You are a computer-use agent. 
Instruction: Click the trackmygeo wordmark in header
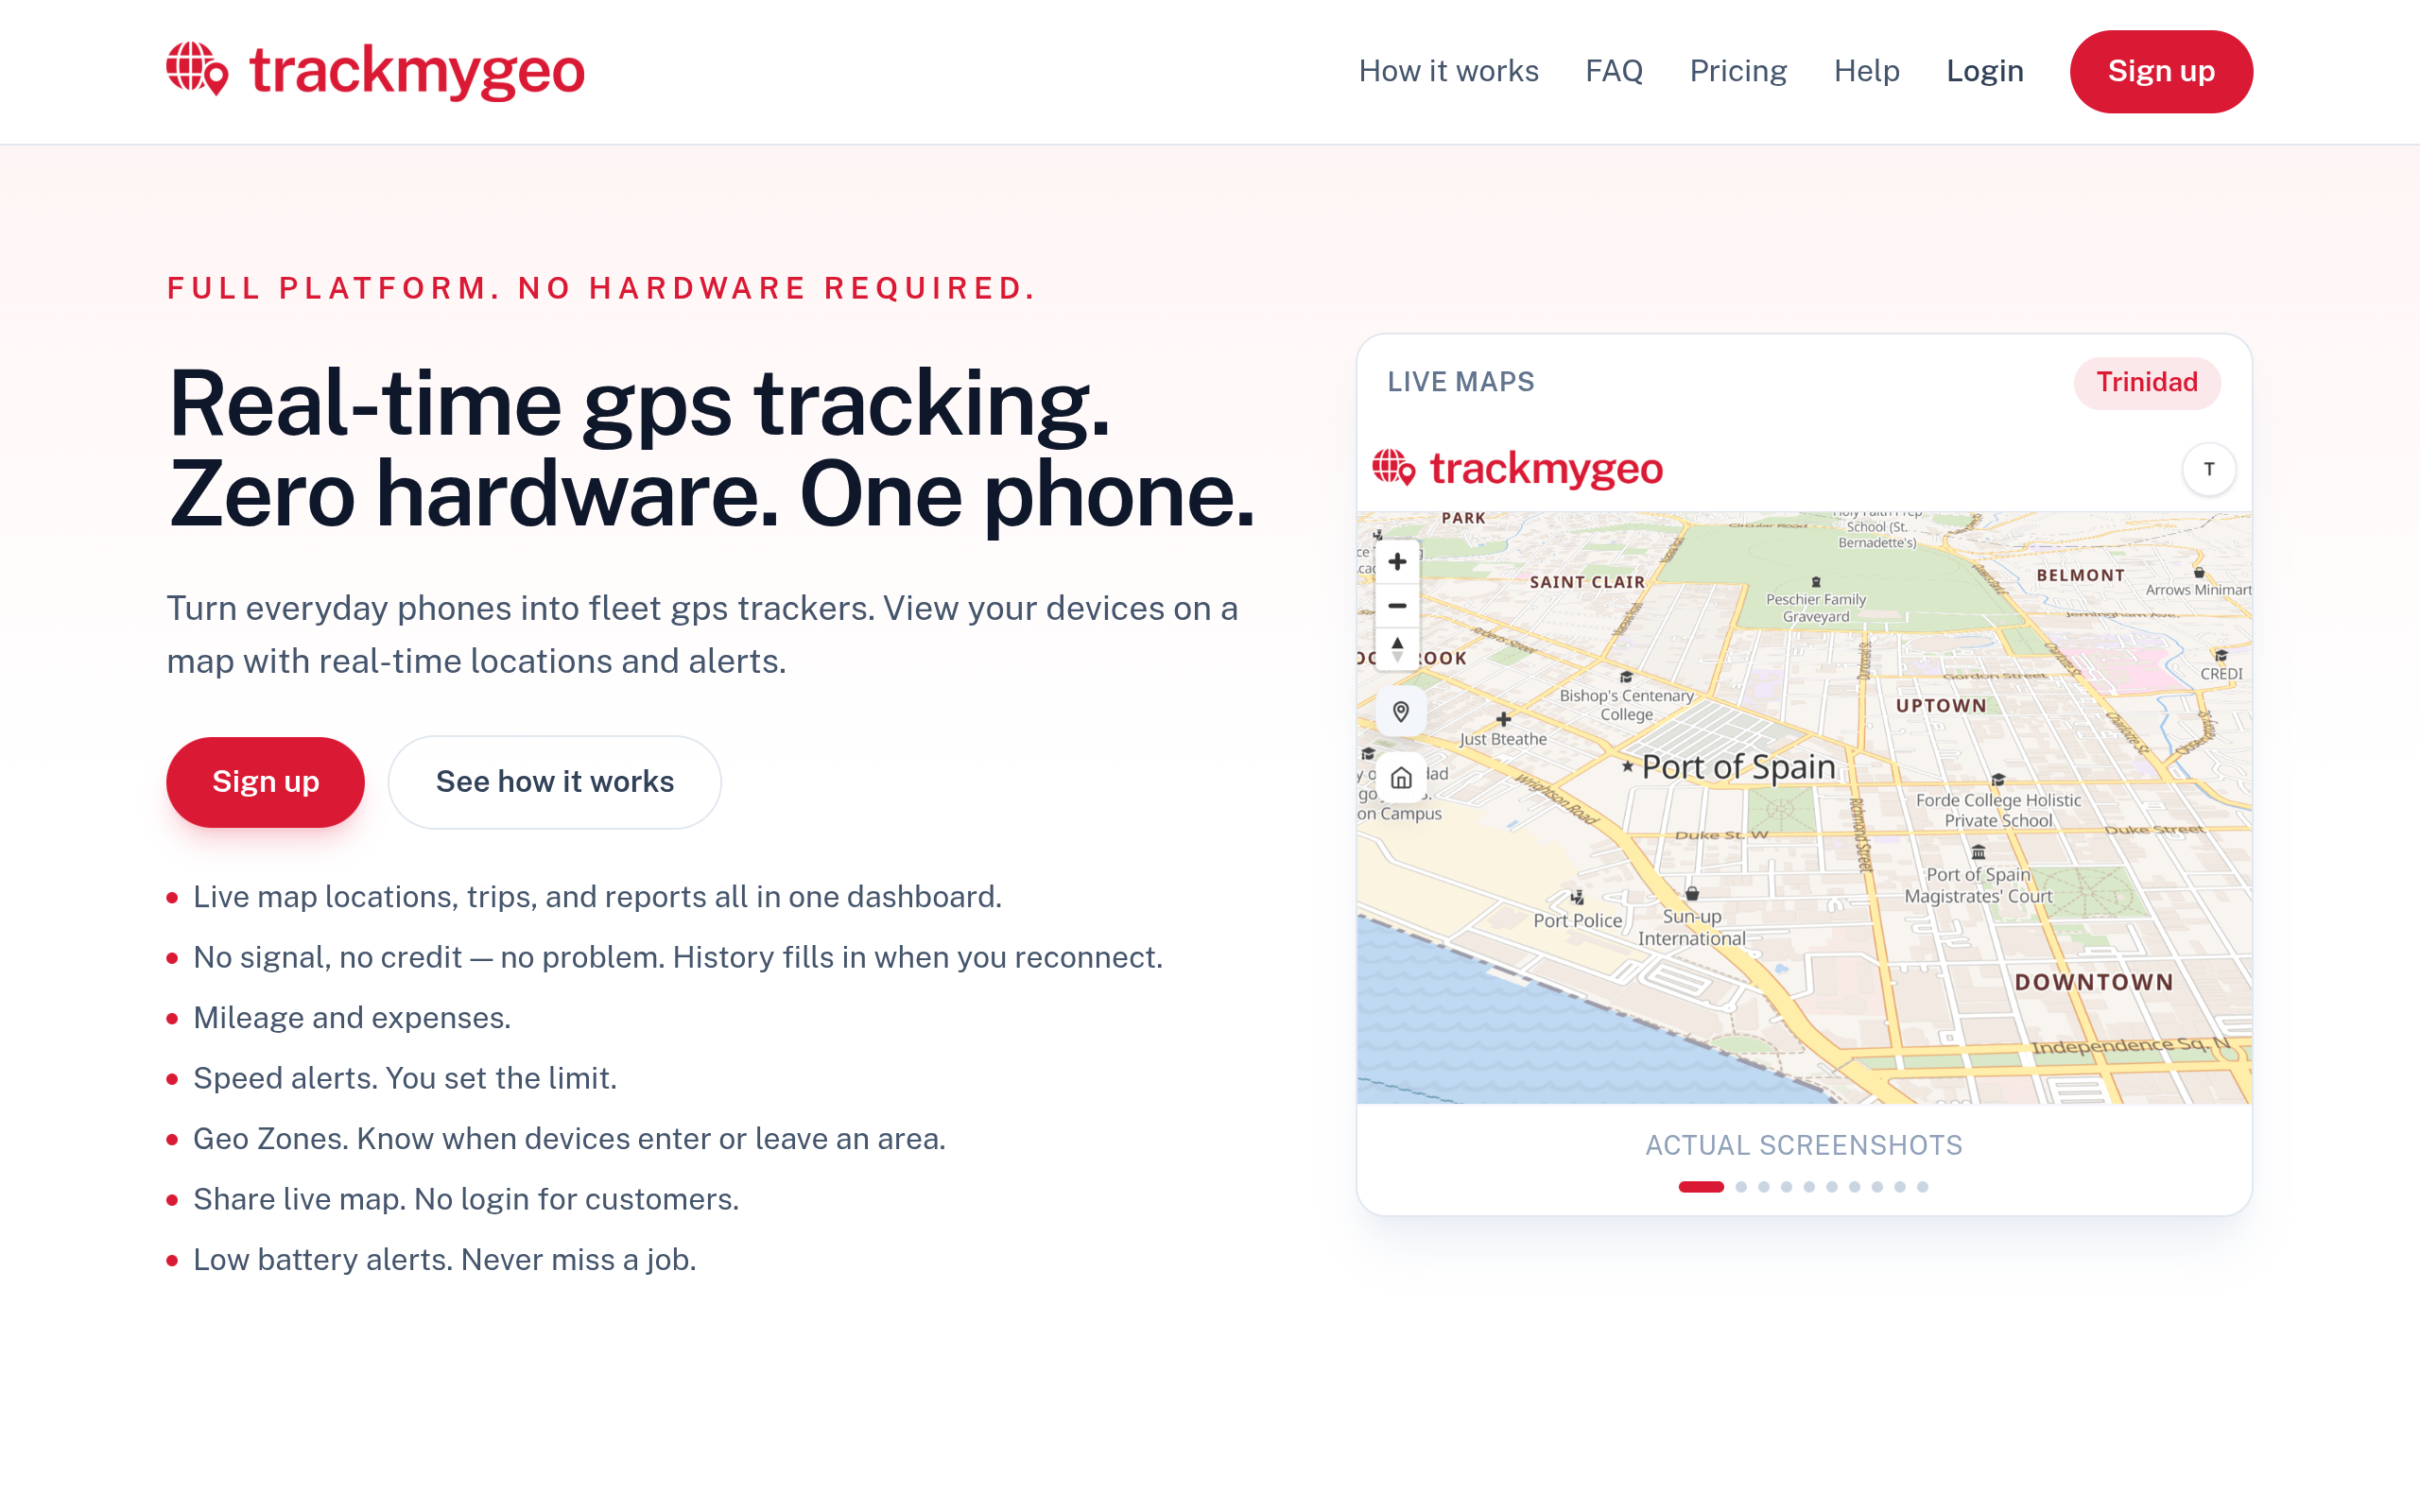coord(417,71)
